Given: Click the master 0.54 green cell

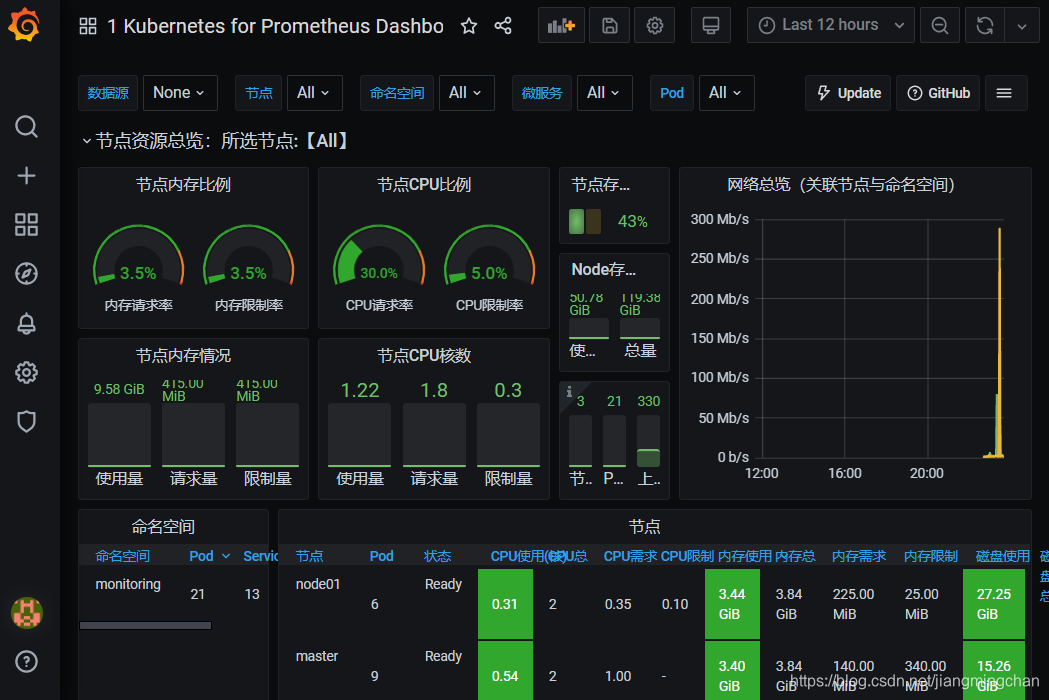Looking at the screenshot, I should [x=505, y=671].
